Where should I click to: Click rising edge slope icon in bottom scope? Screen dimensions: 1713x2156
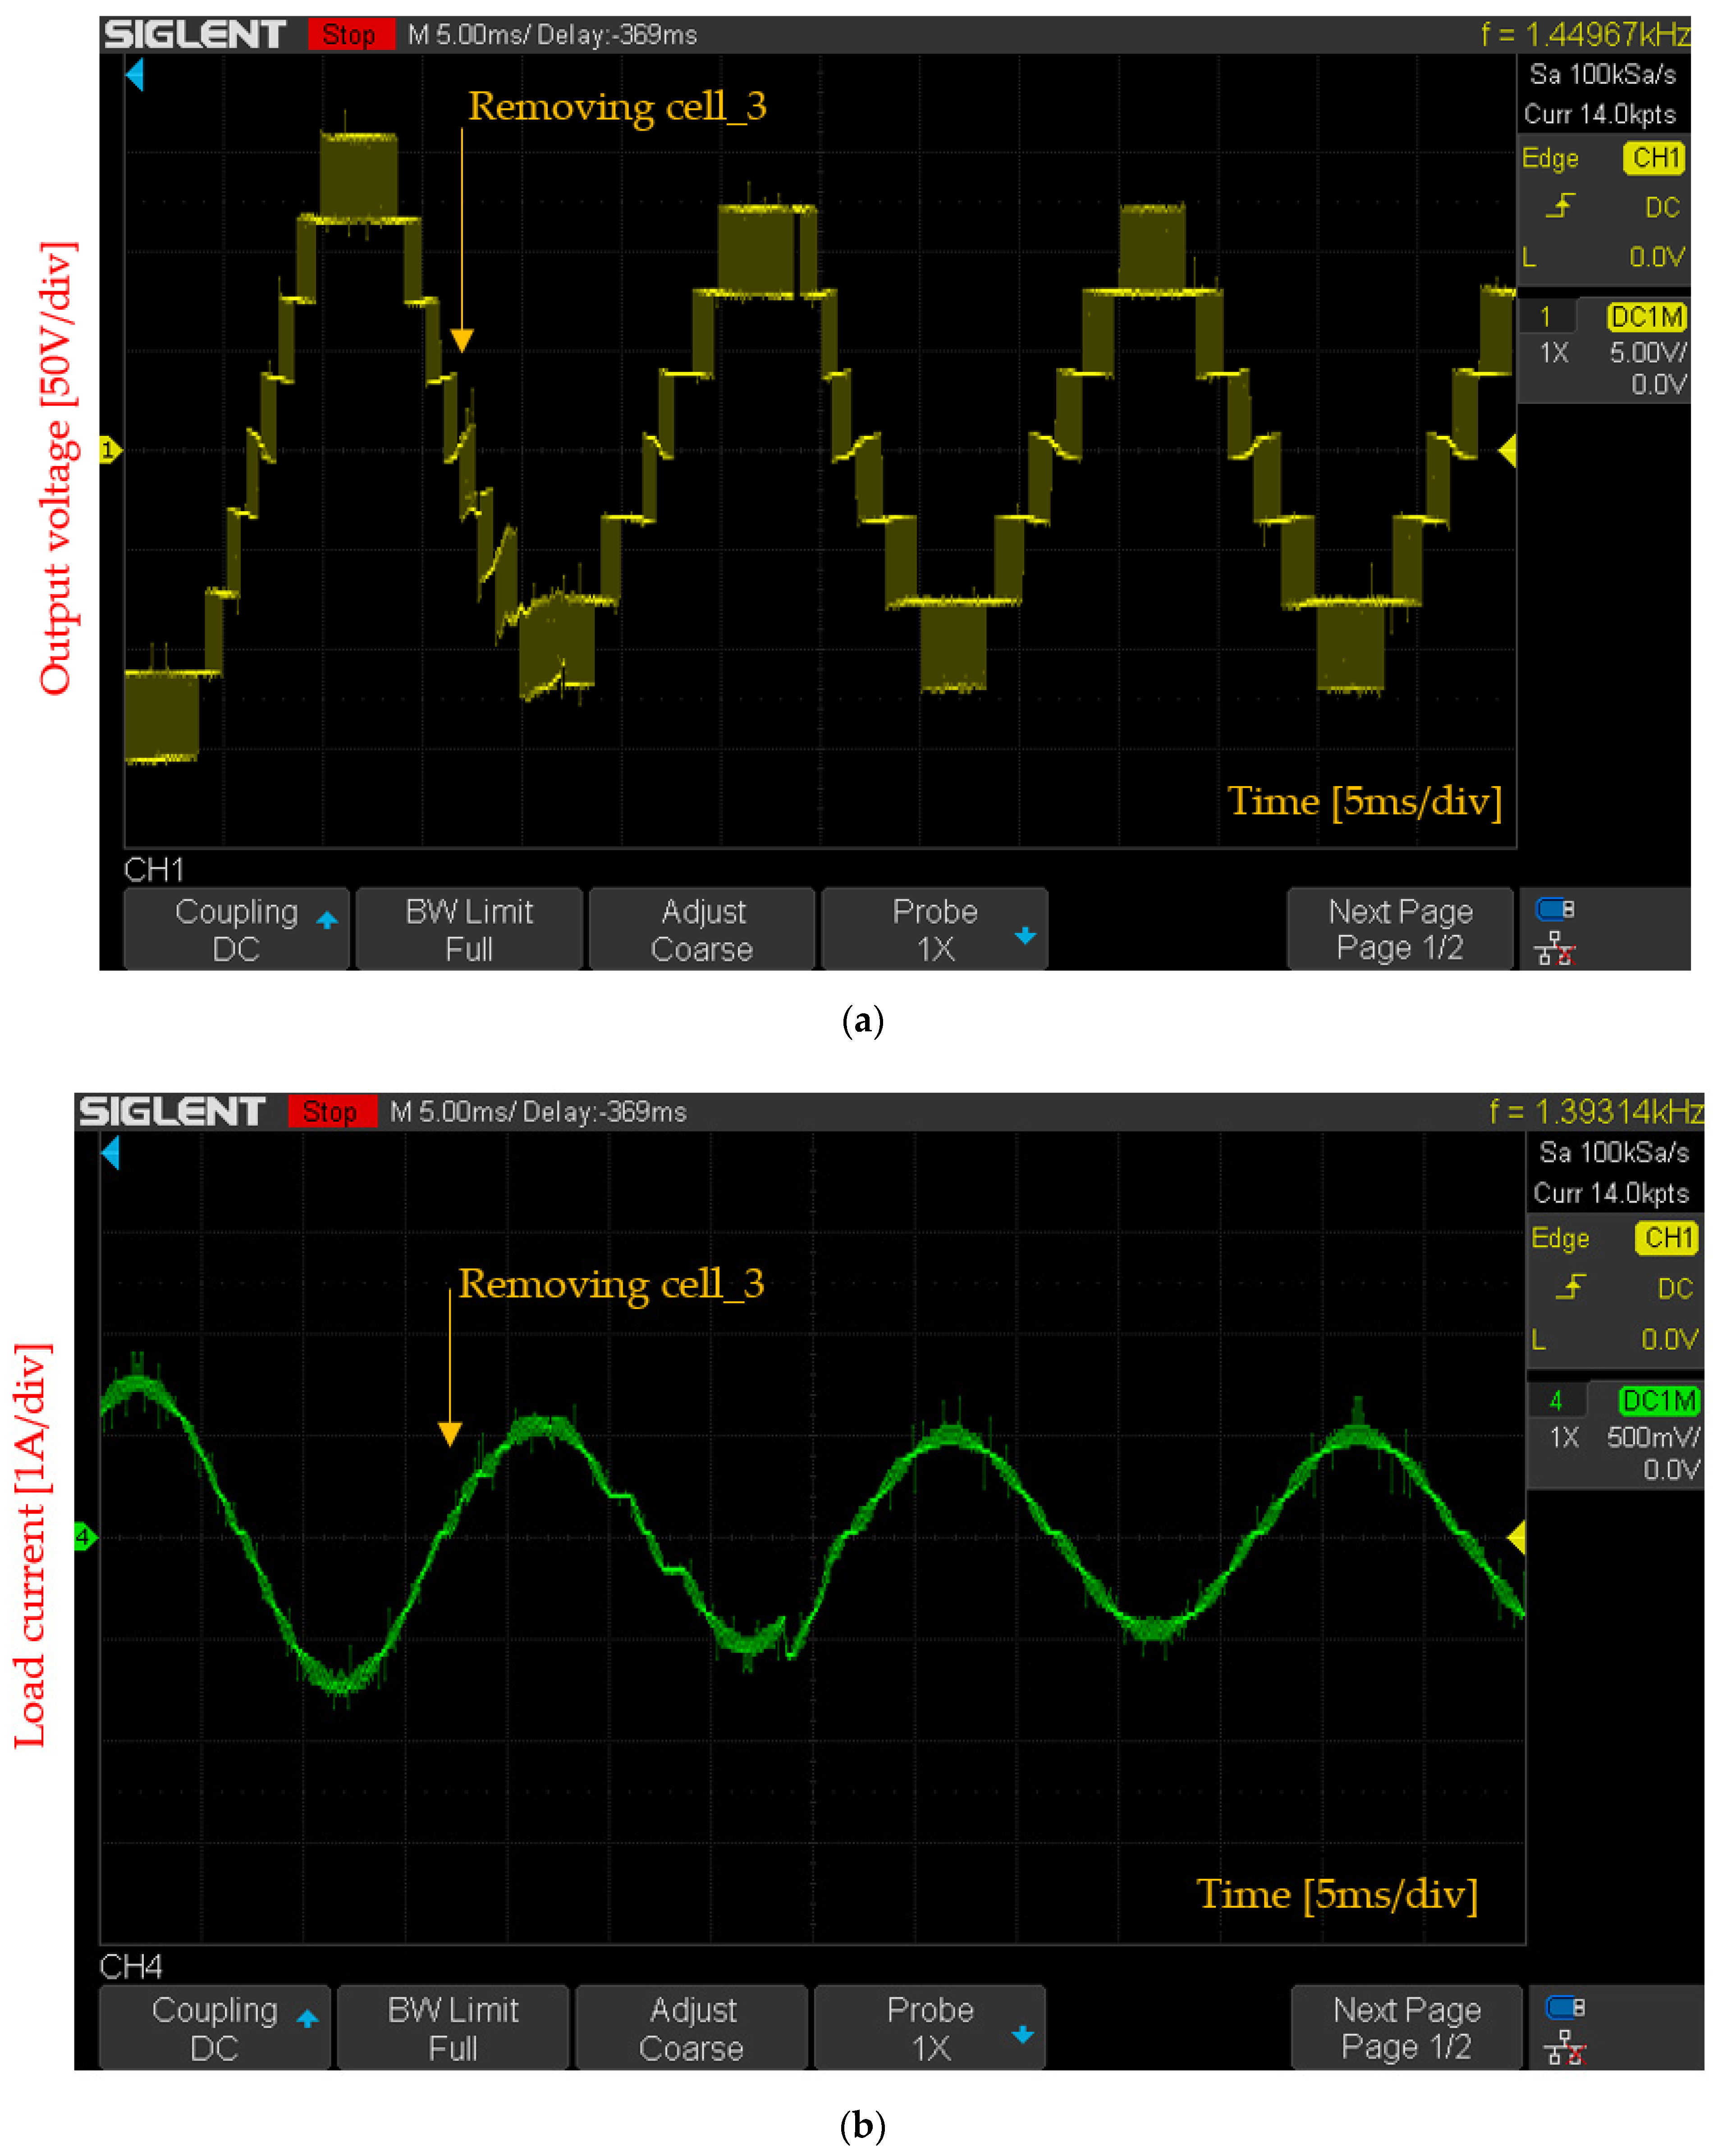click(x=1571, y=1286)
